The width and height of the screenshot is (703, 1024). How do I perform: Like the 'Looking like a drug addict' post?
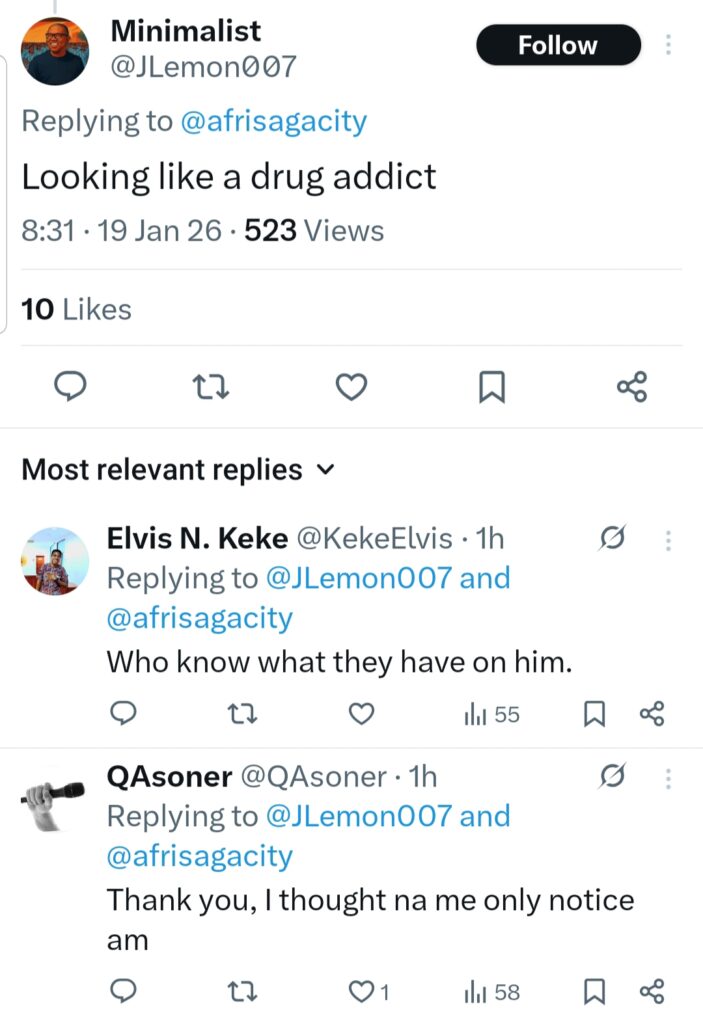click(x=350, y=387)
